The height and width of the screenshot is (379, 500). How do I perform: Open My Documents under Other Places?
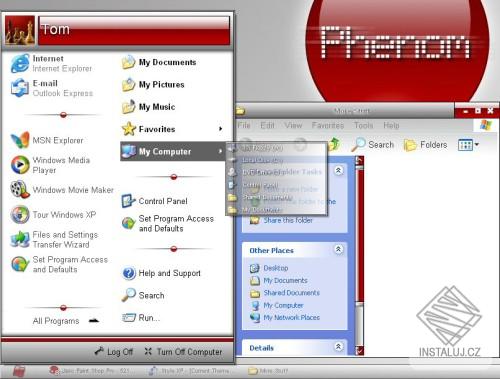pos(279,281)
